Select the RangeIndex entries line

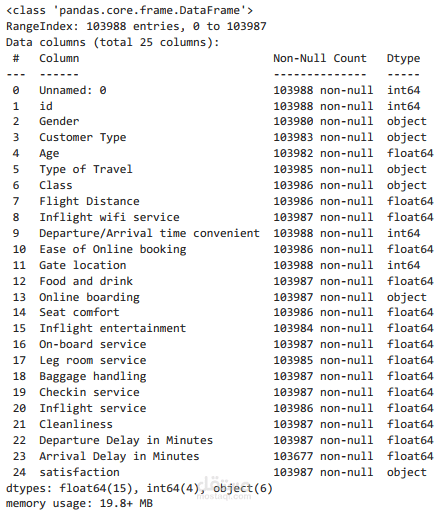[136, 26]
